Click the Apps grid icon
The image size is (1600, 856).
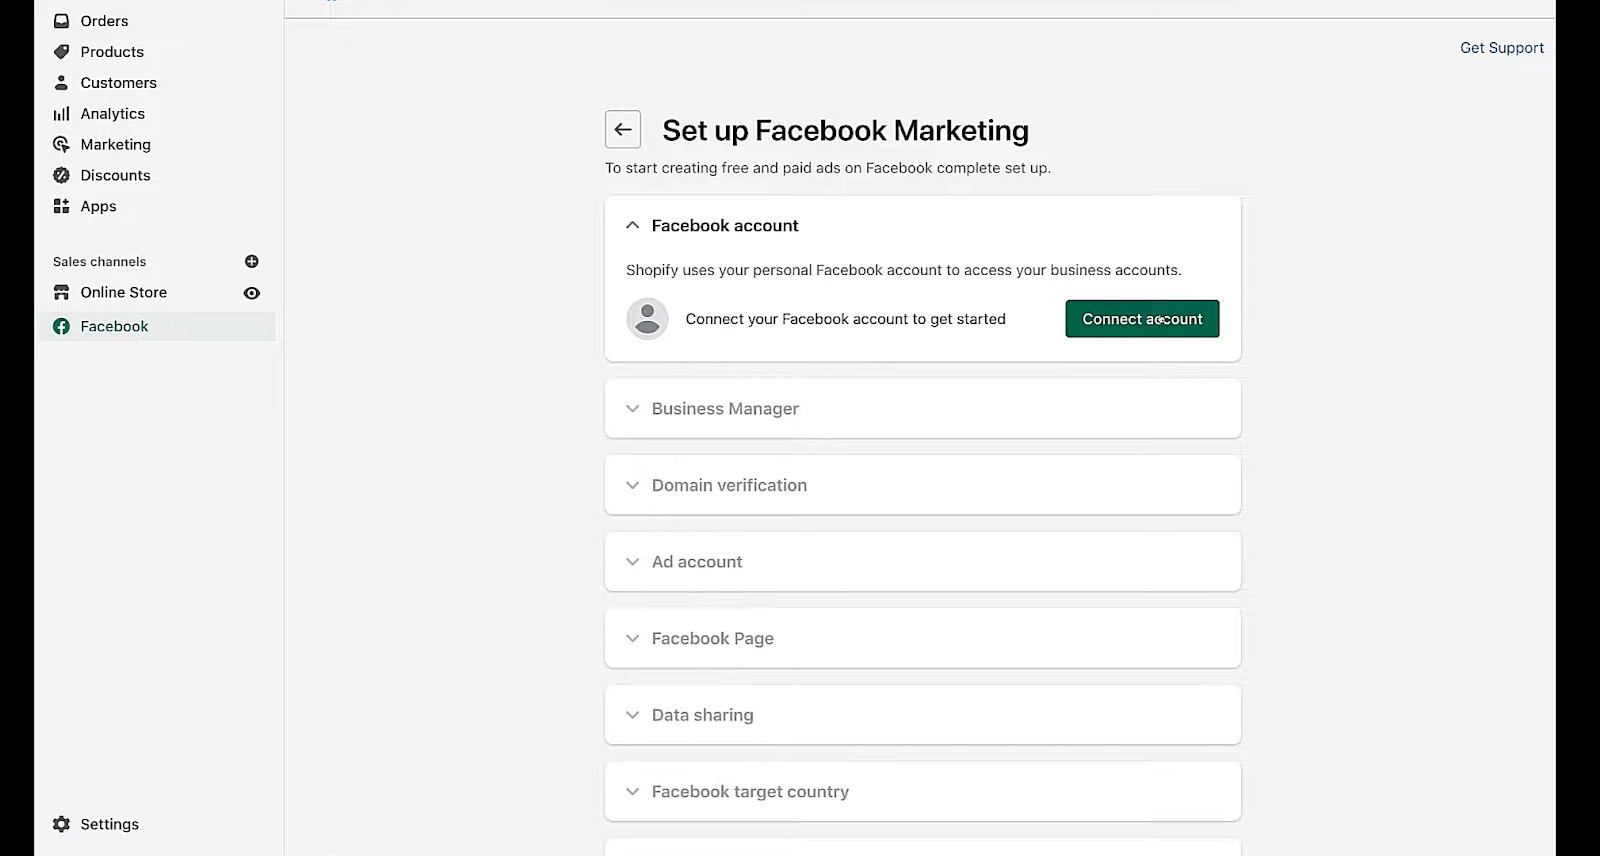(61, 206)
